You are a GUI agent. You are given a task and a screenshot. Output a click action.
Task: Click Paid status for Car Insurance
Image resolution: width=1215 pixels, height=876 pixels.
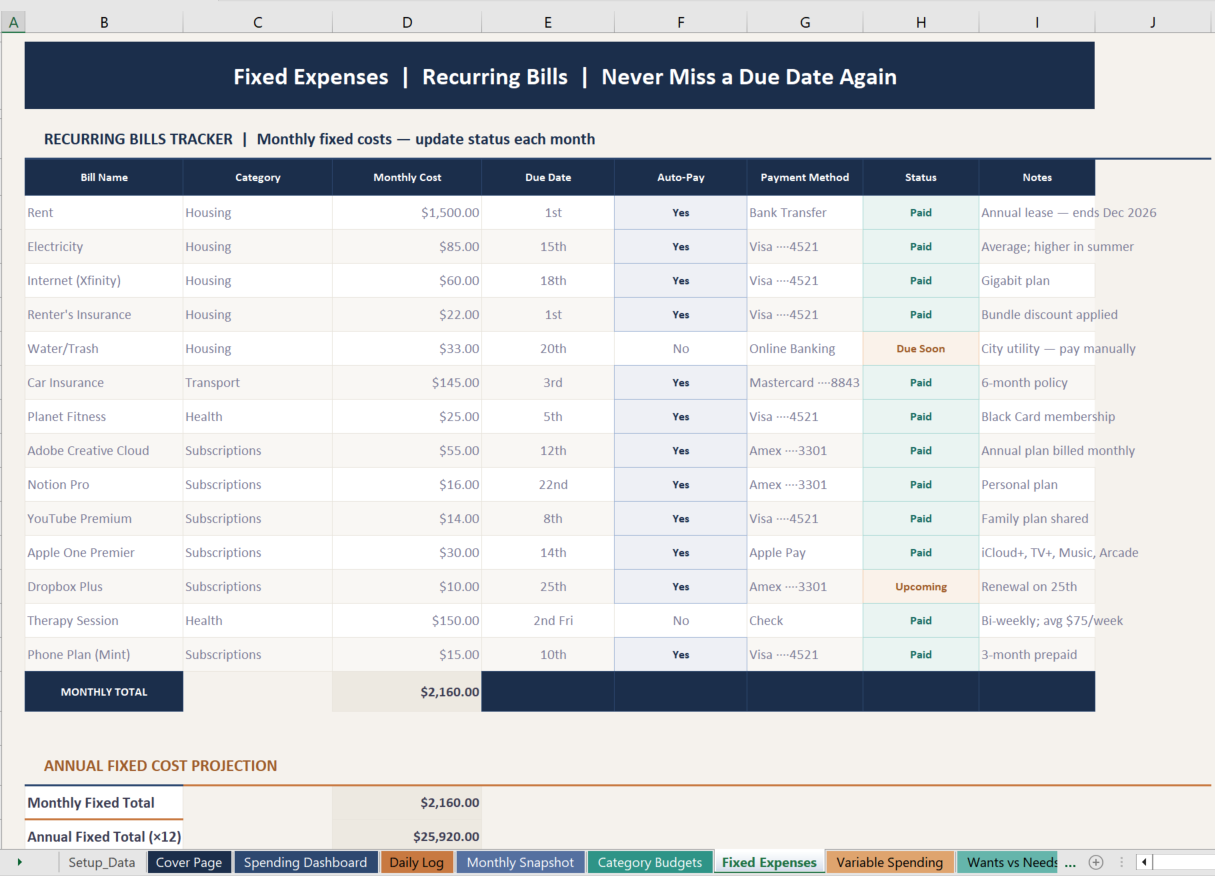[921, 383]
